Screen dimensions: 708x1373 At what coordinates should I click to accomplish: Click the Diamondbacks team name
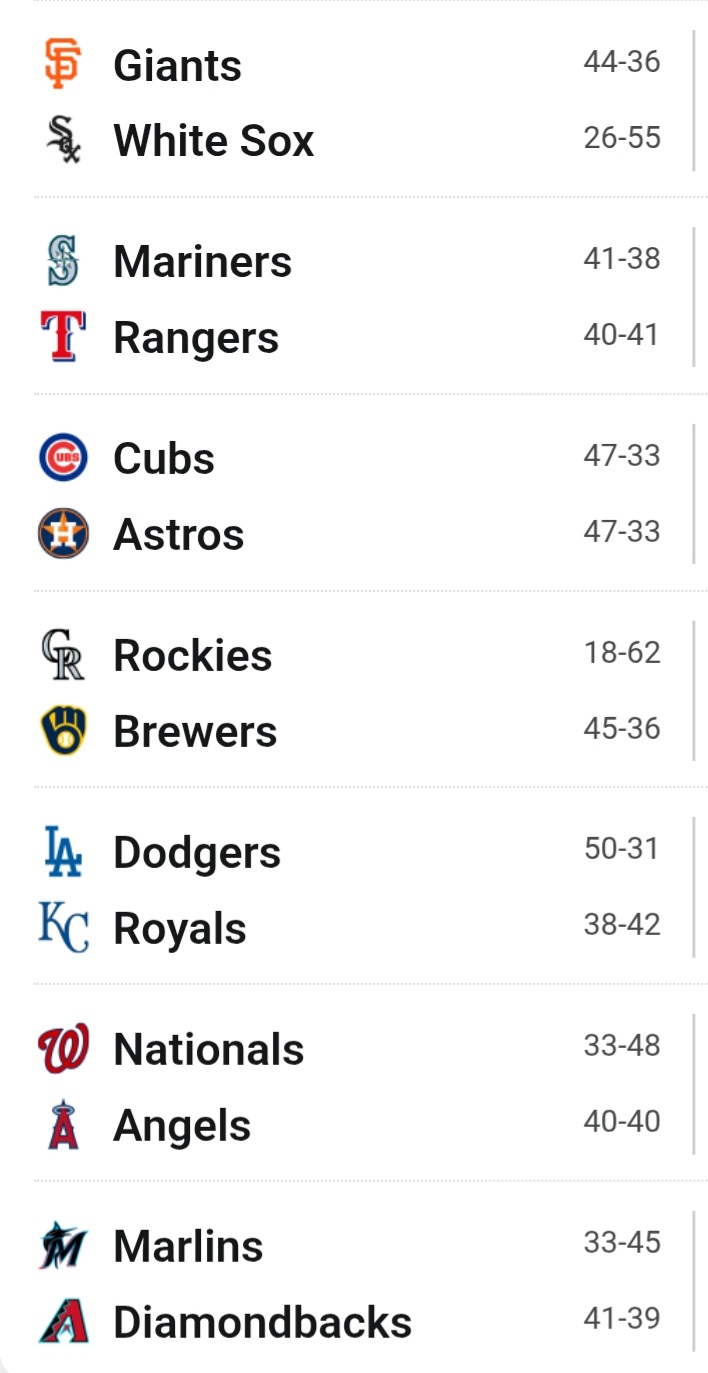(x=262, y=1322)
